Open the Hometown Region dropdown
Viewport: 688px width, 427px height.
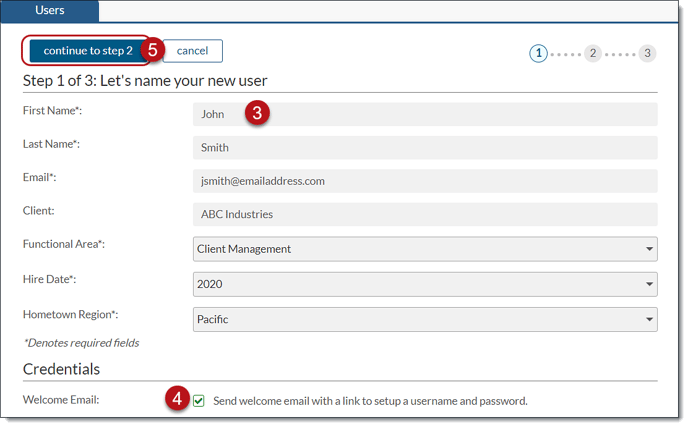[x=425, y=319]
